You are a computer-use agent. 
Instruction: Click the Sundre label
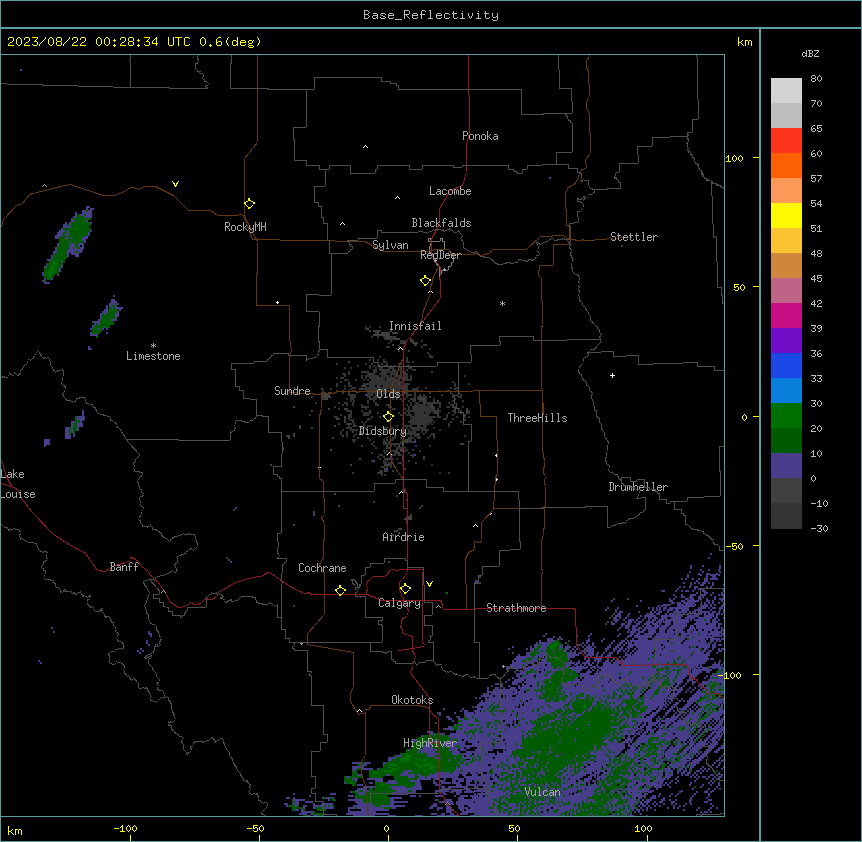pyautogui.click(x=292, y=391)
